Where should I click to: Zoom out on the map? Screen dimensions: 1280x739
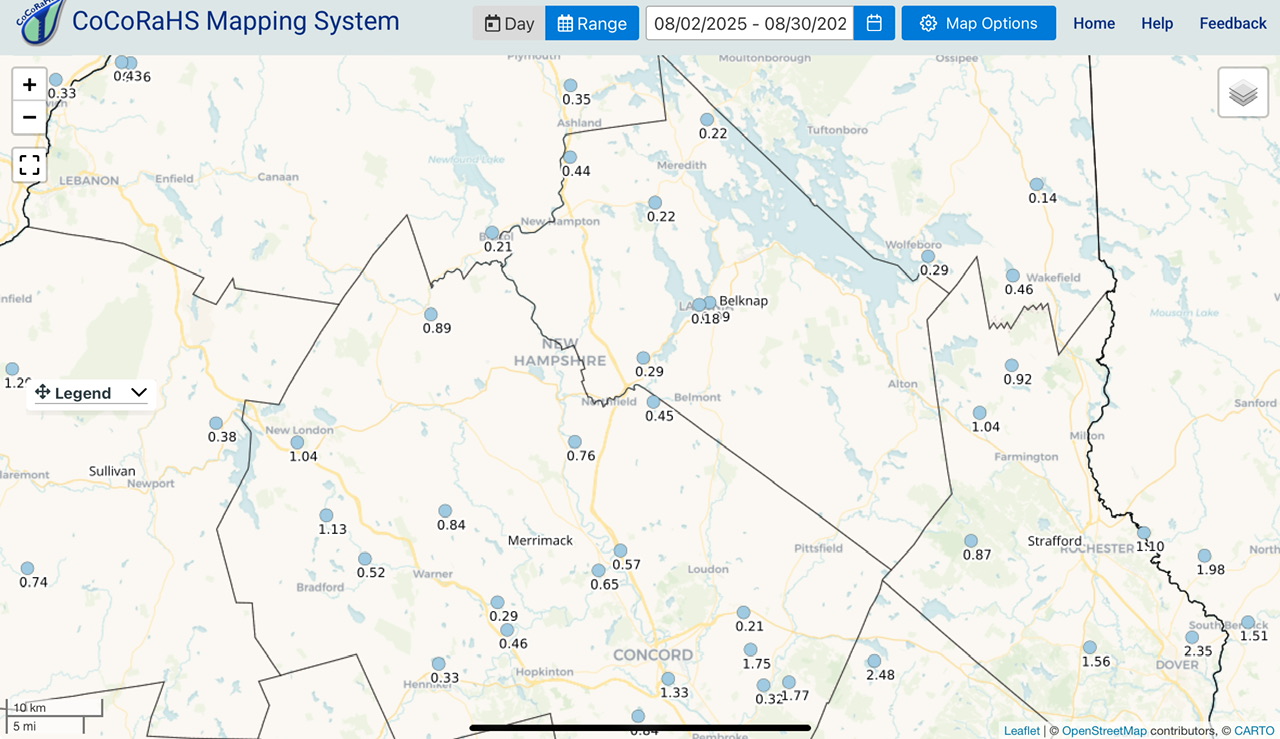point(30,117)
